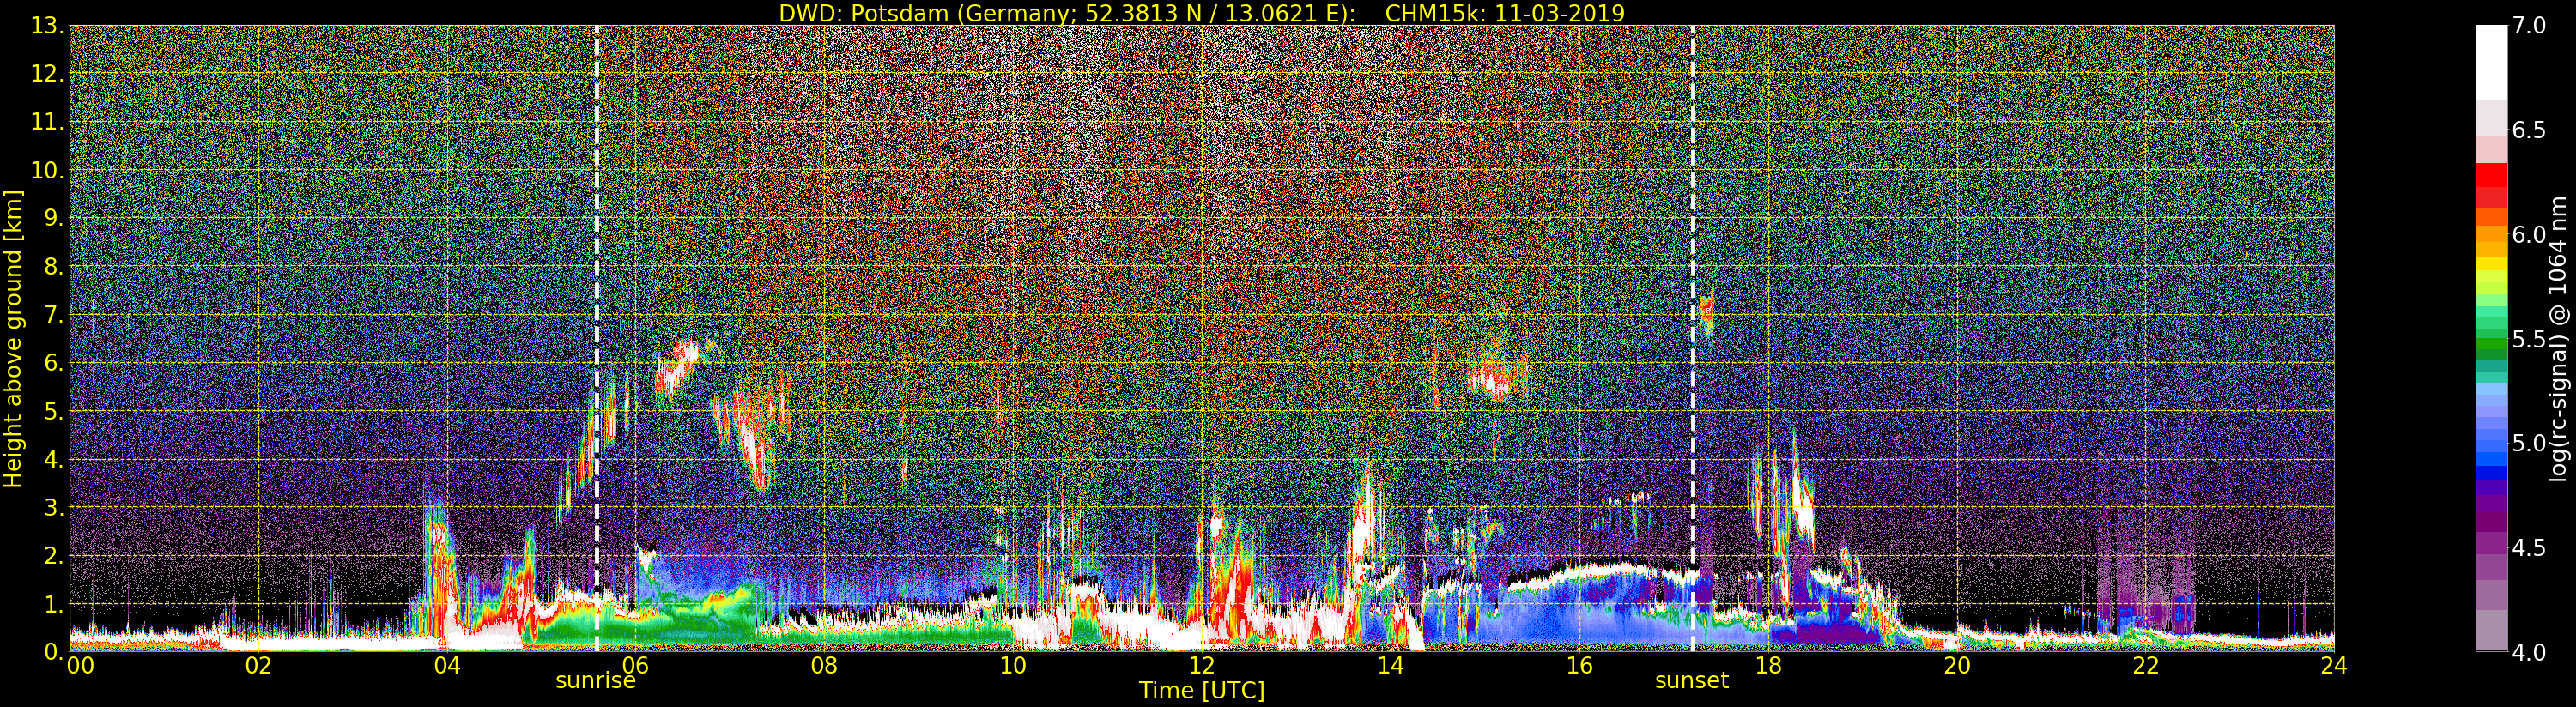This screenshot has width=2576, height=707.
Task: Click the white dashed sunrise marker line
Action: [596, 338]
